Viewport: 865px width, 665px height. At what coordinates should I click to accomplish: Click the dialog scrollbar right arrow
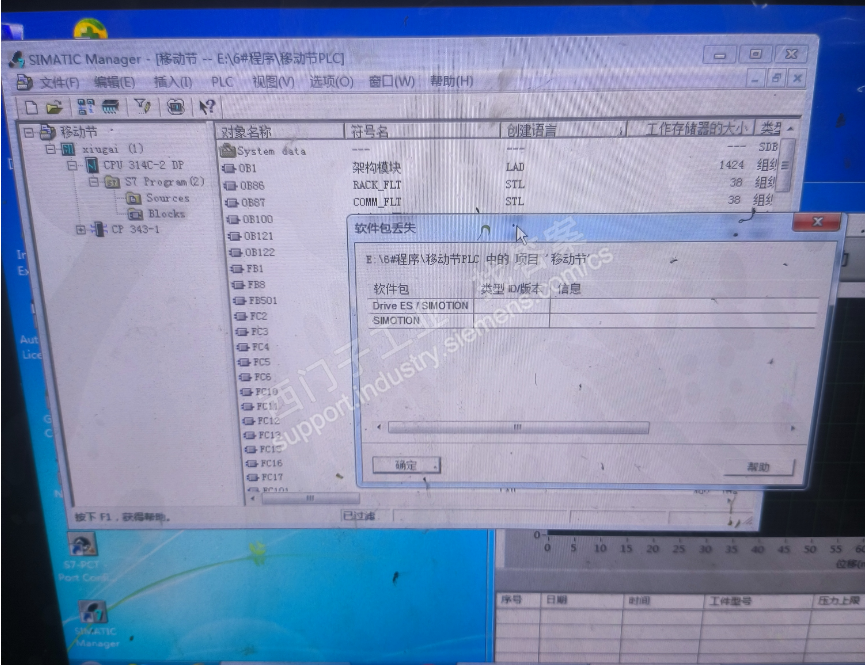[x=793, y=428]
